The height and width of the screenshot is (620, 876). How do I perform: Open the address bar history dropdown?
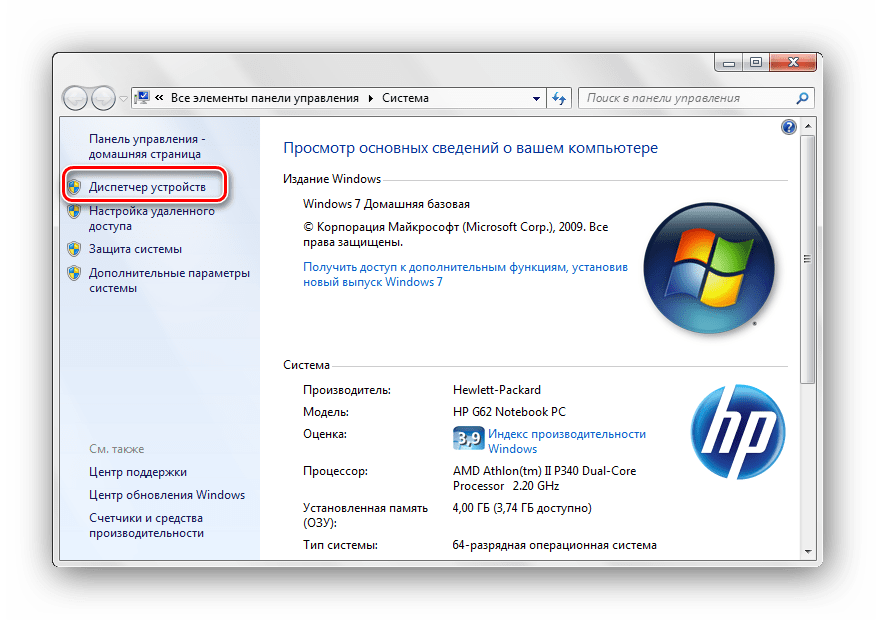[x=535, y=98]
